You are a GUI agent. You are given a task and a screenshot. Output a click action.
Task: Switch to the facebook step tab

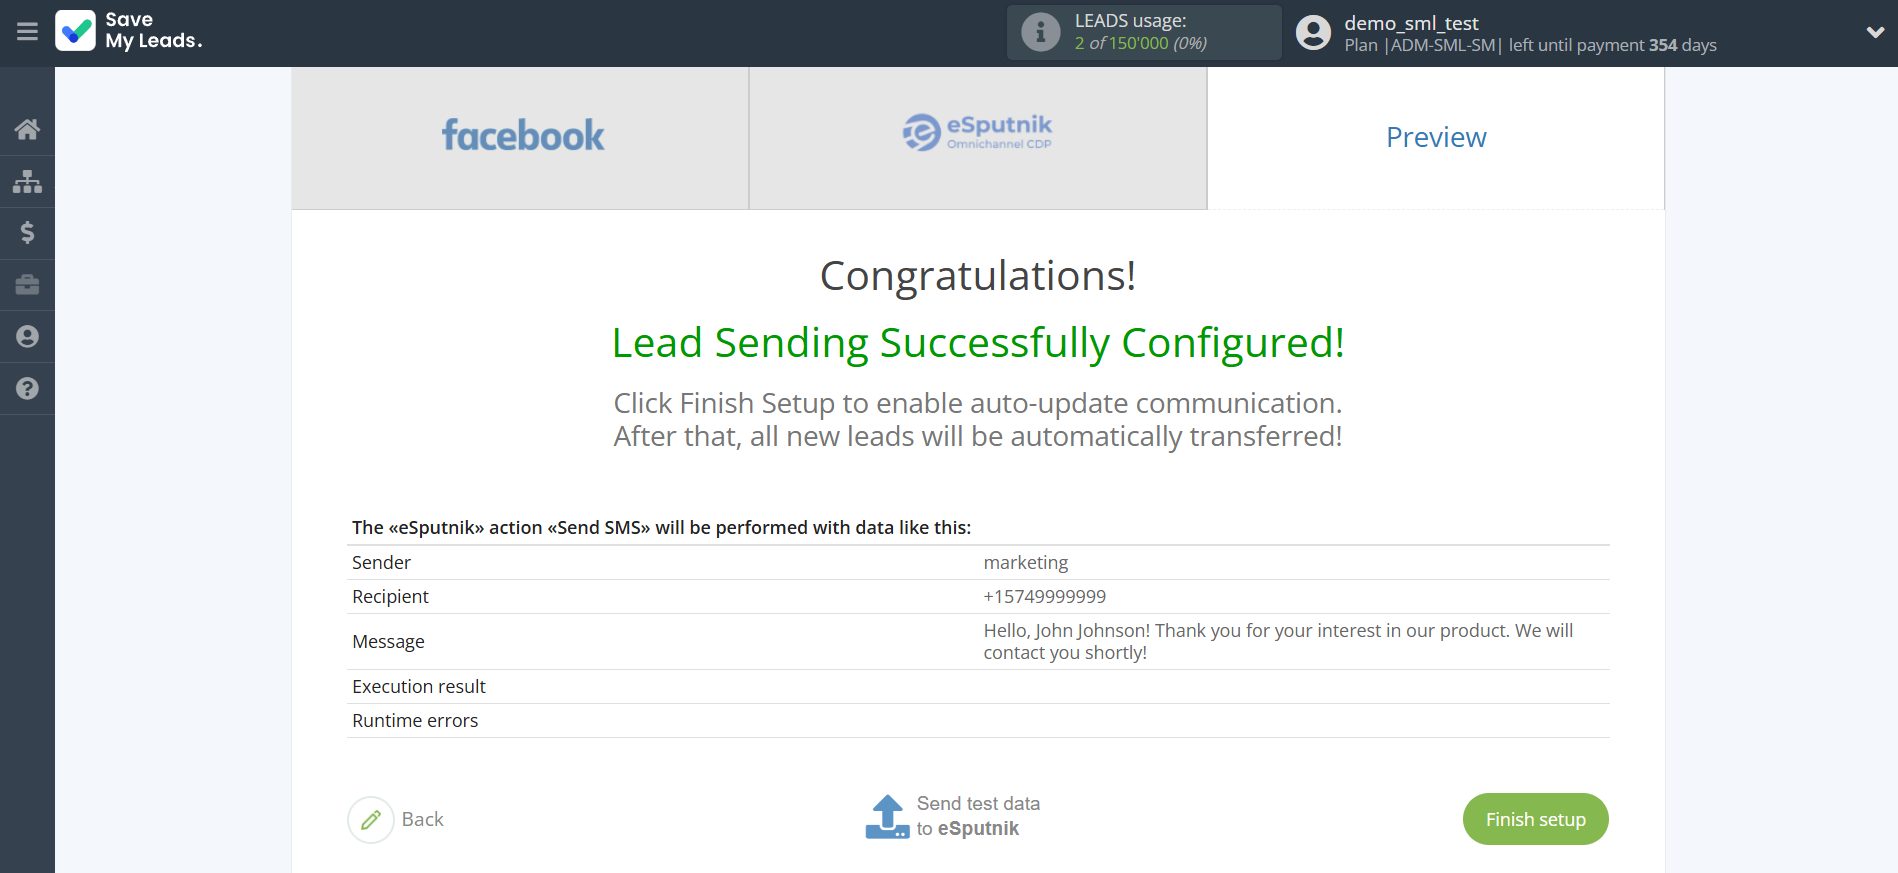click(521, 137)
